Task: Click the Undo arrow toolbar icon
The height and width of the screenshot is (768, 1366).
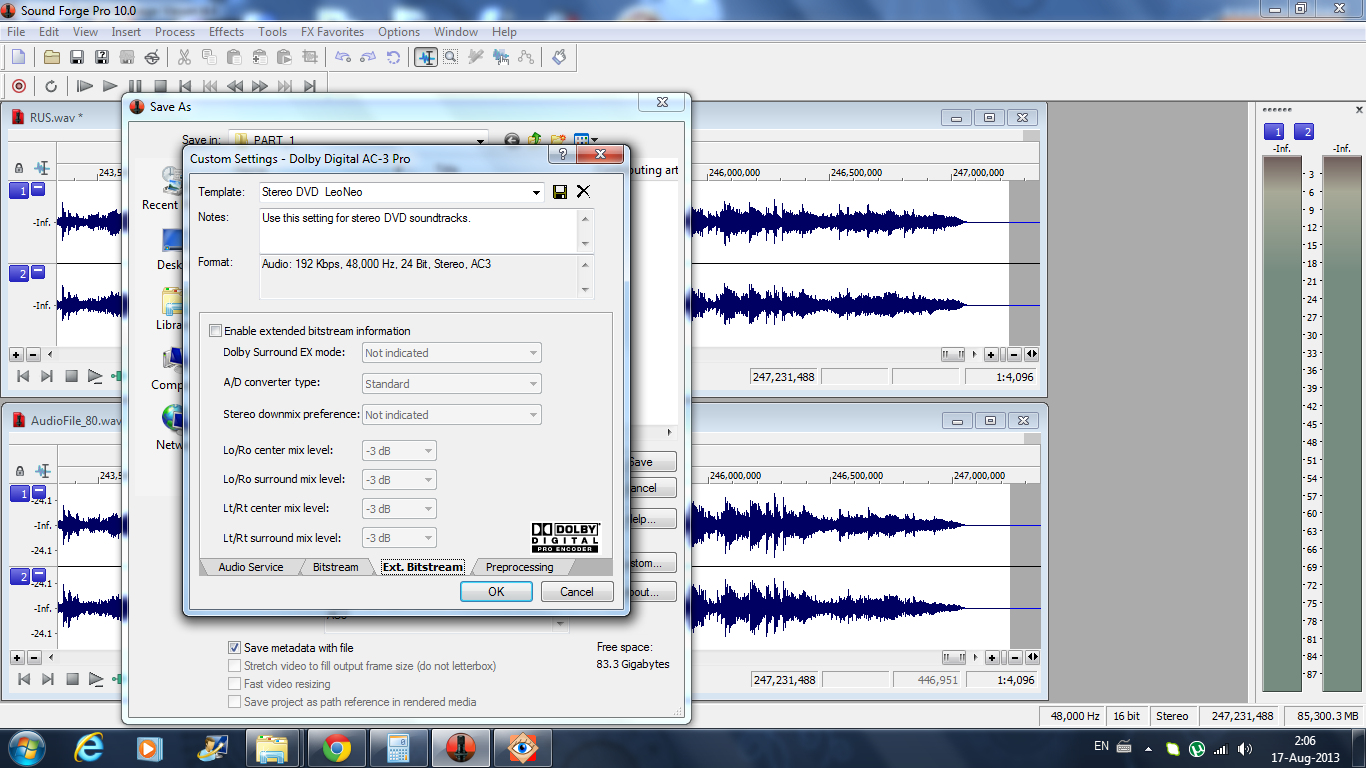Action: point(343,57)
